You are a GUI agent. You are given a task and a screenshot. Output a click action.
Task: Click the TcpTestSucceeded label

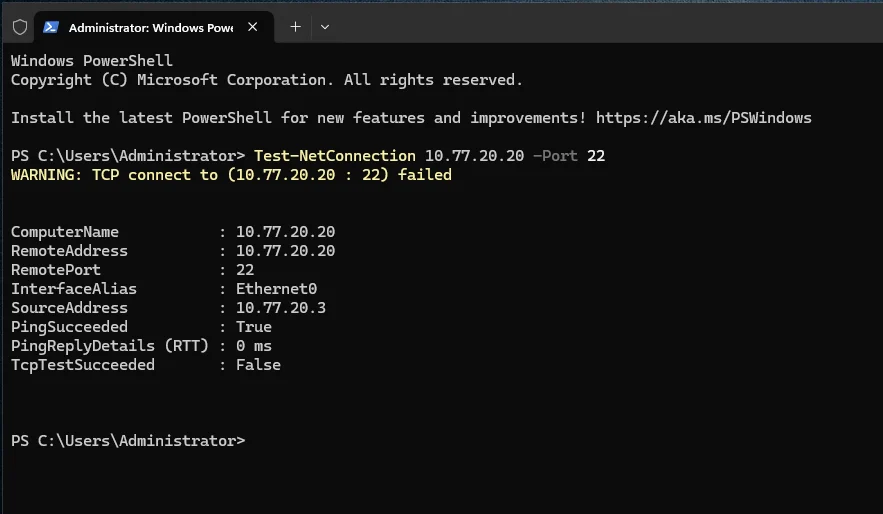click(83, 365)
